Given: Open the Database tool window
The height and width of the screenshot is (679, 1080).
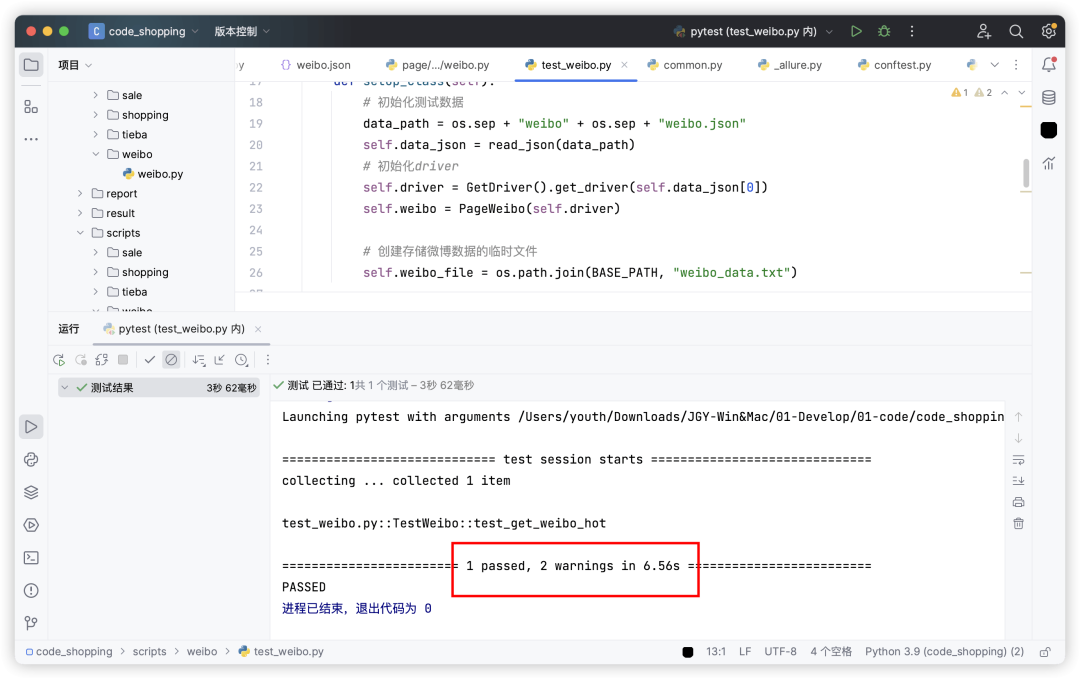Looking at the screenshot, I should point(1048,98).
